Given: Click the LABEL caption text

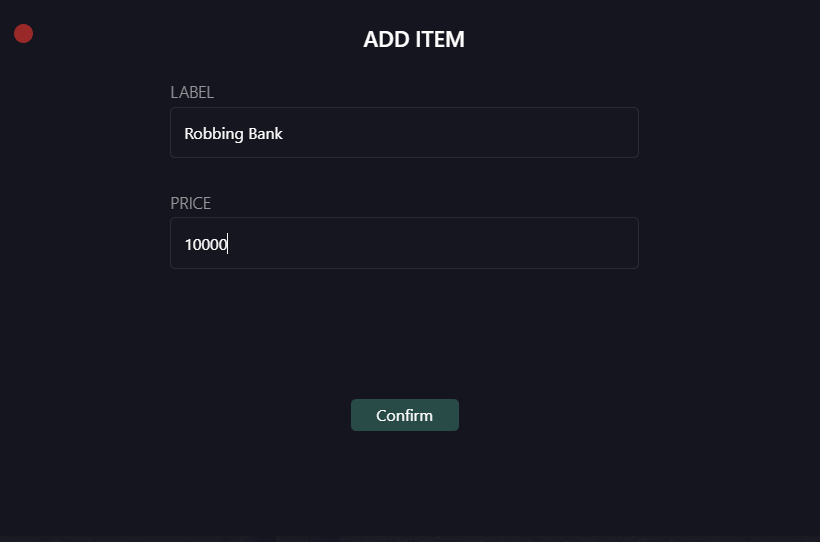Looking at the screenshot, I should pos(192,92).
